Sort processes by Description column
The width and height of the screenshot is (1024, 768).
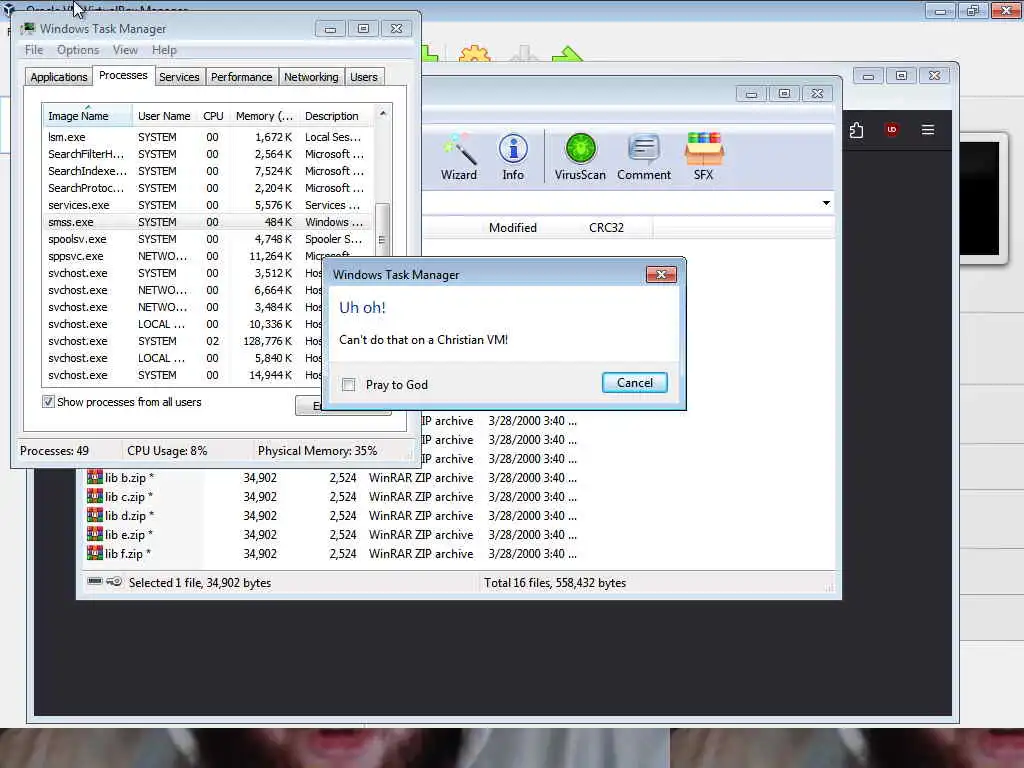click(336, 116)
